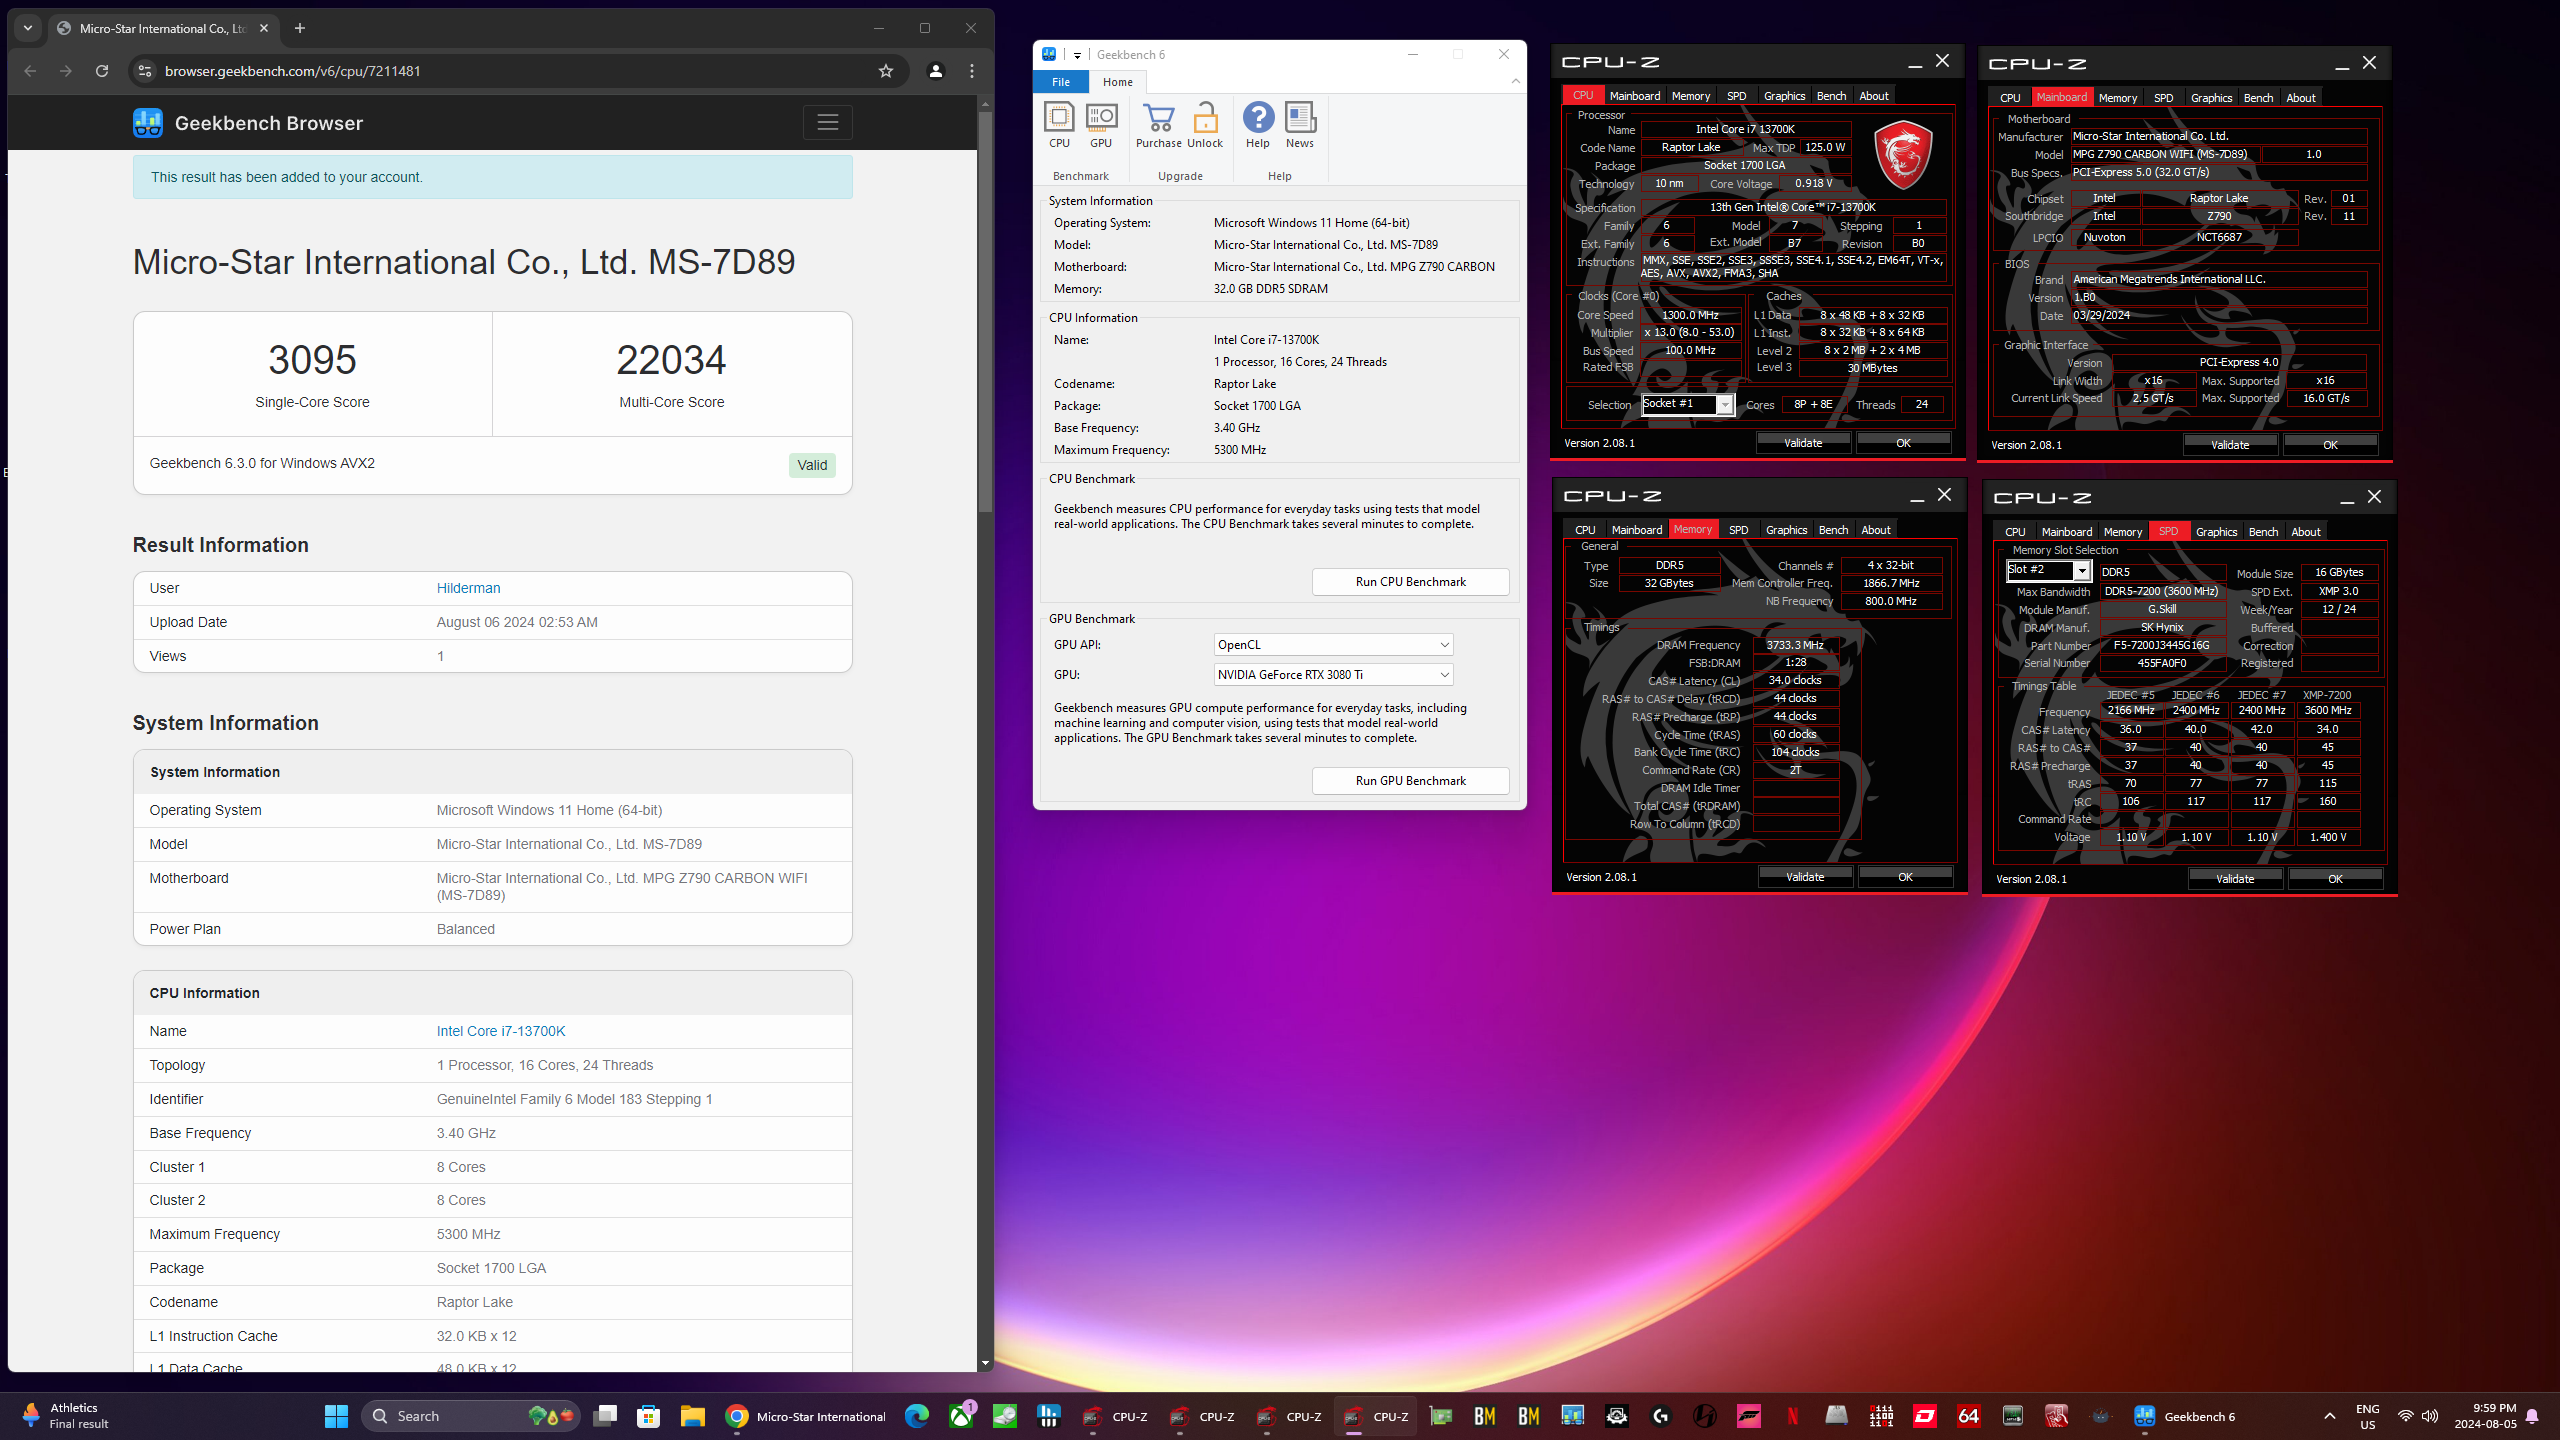Open Microsoft Store from the taskbar

point(649,1416)
